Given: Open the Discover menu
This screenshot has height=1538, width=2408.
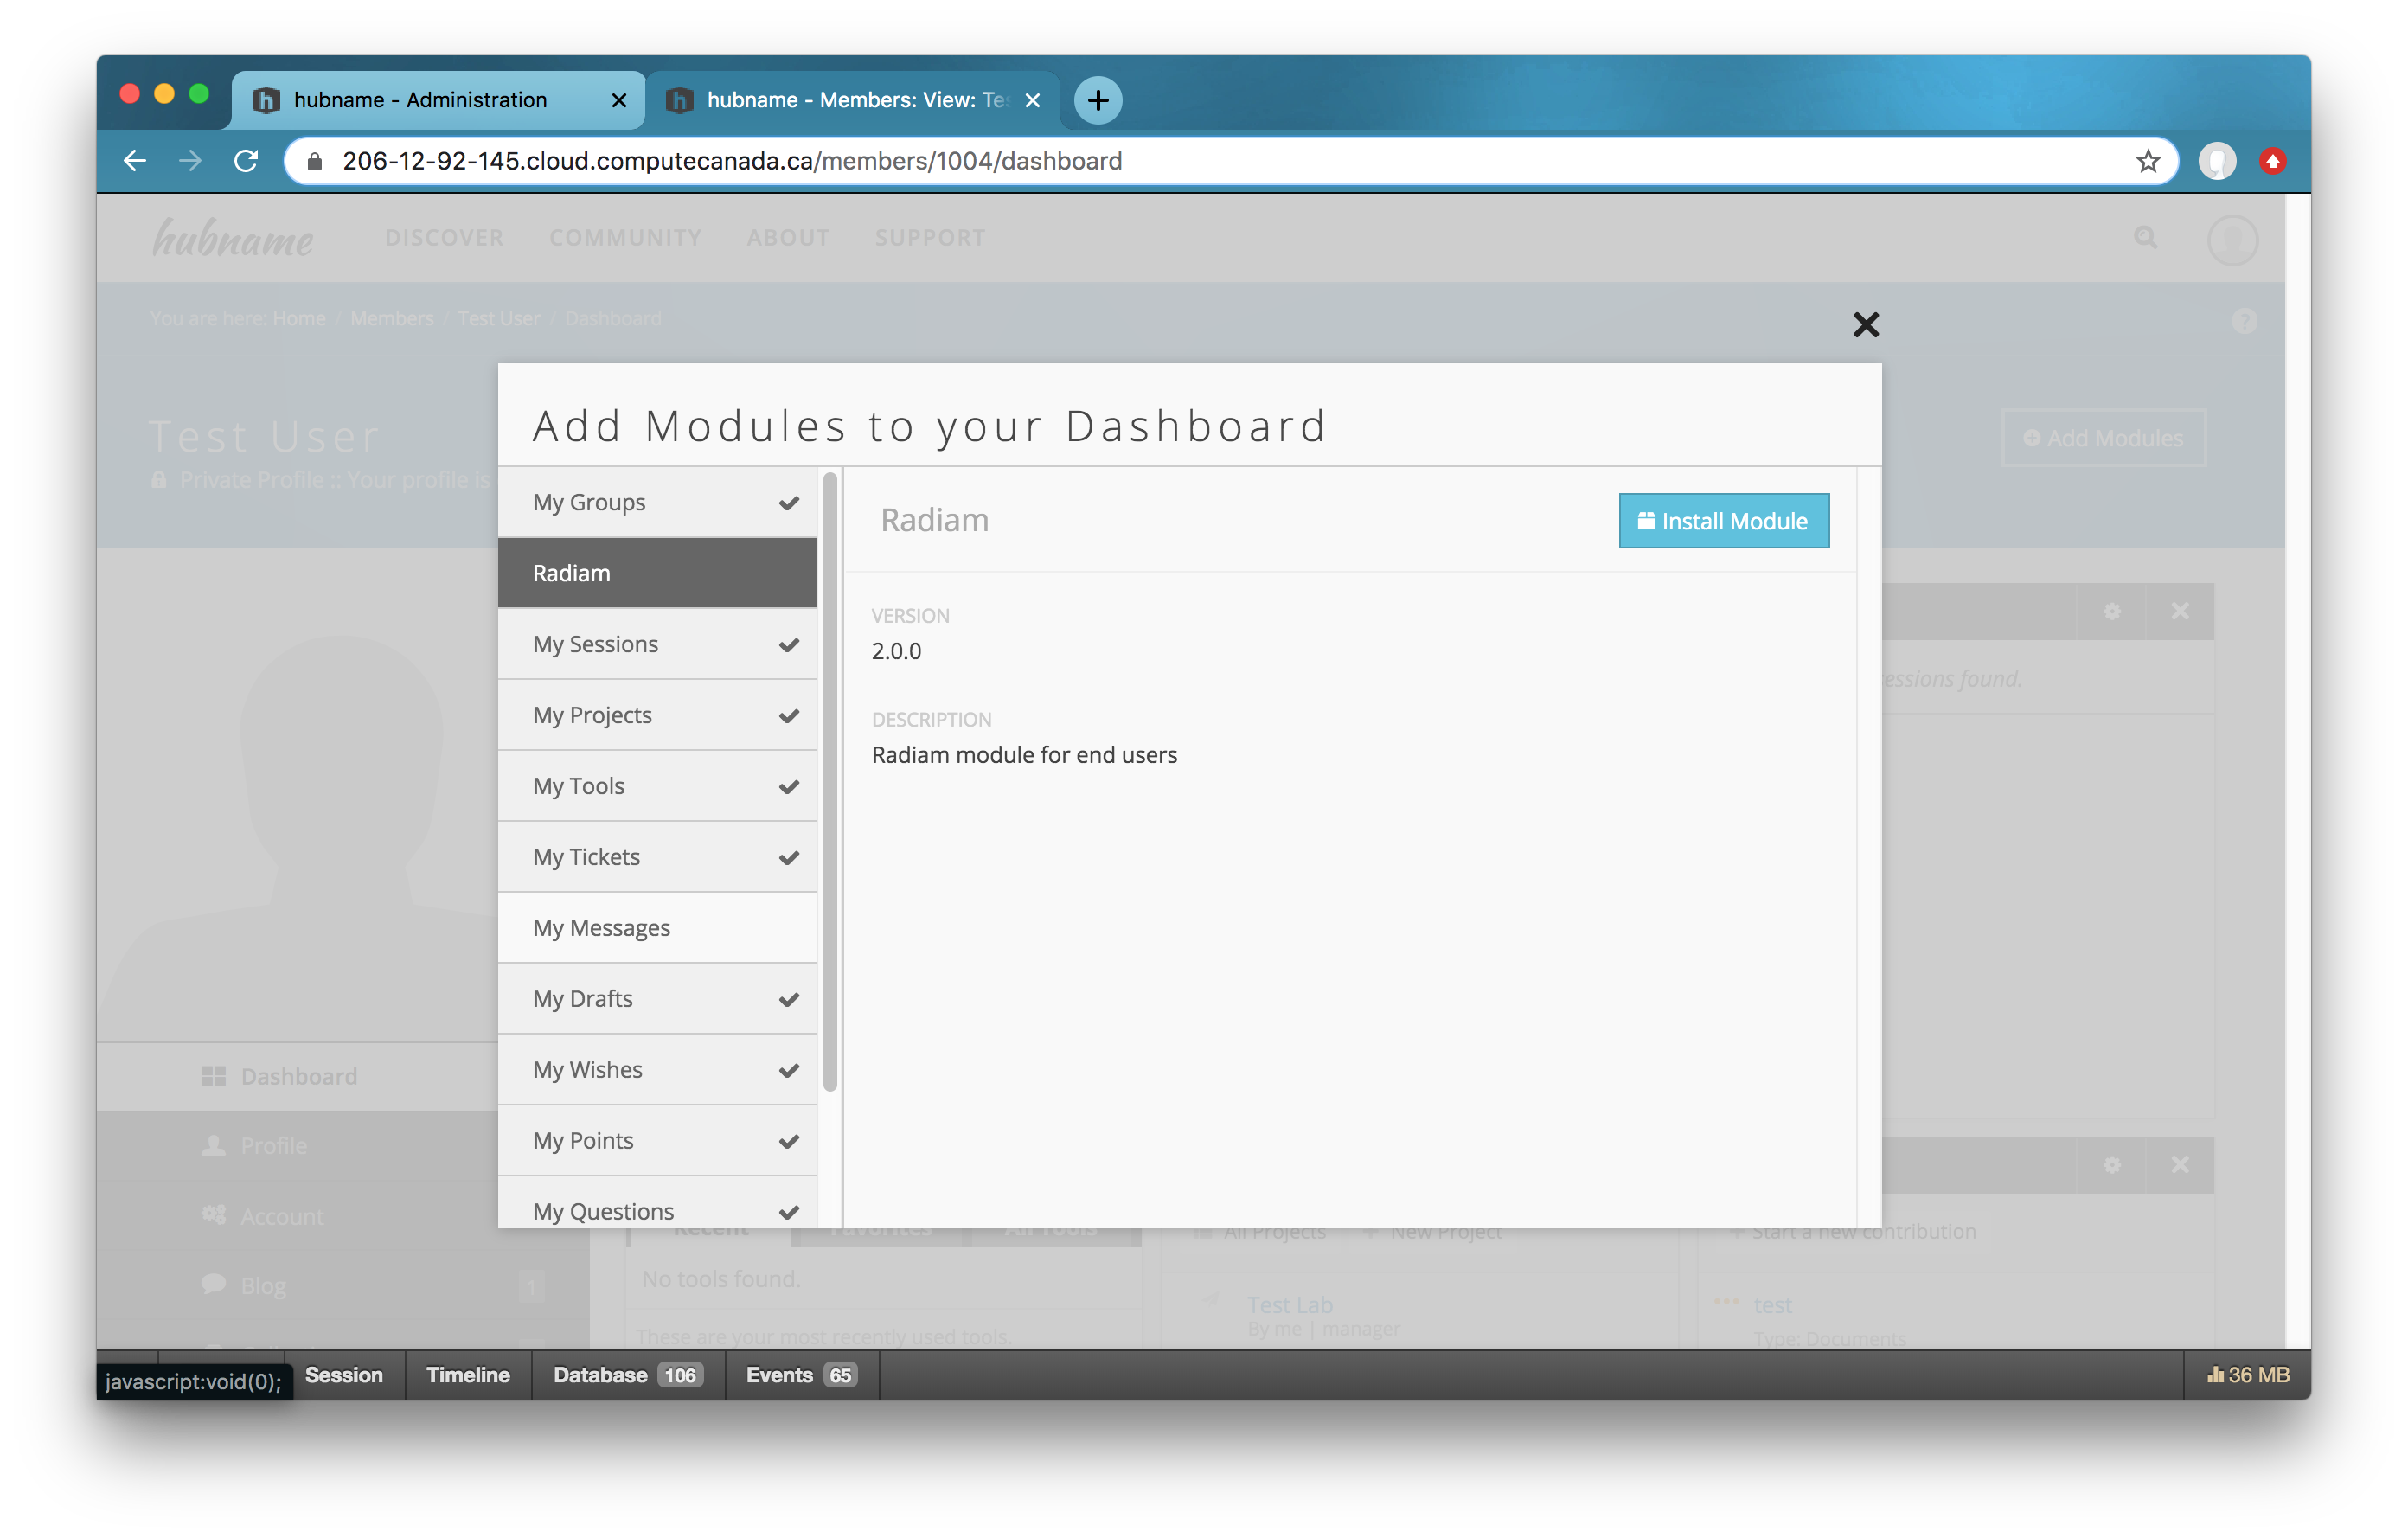Looking at the screenshot, I should pos(444,238).
